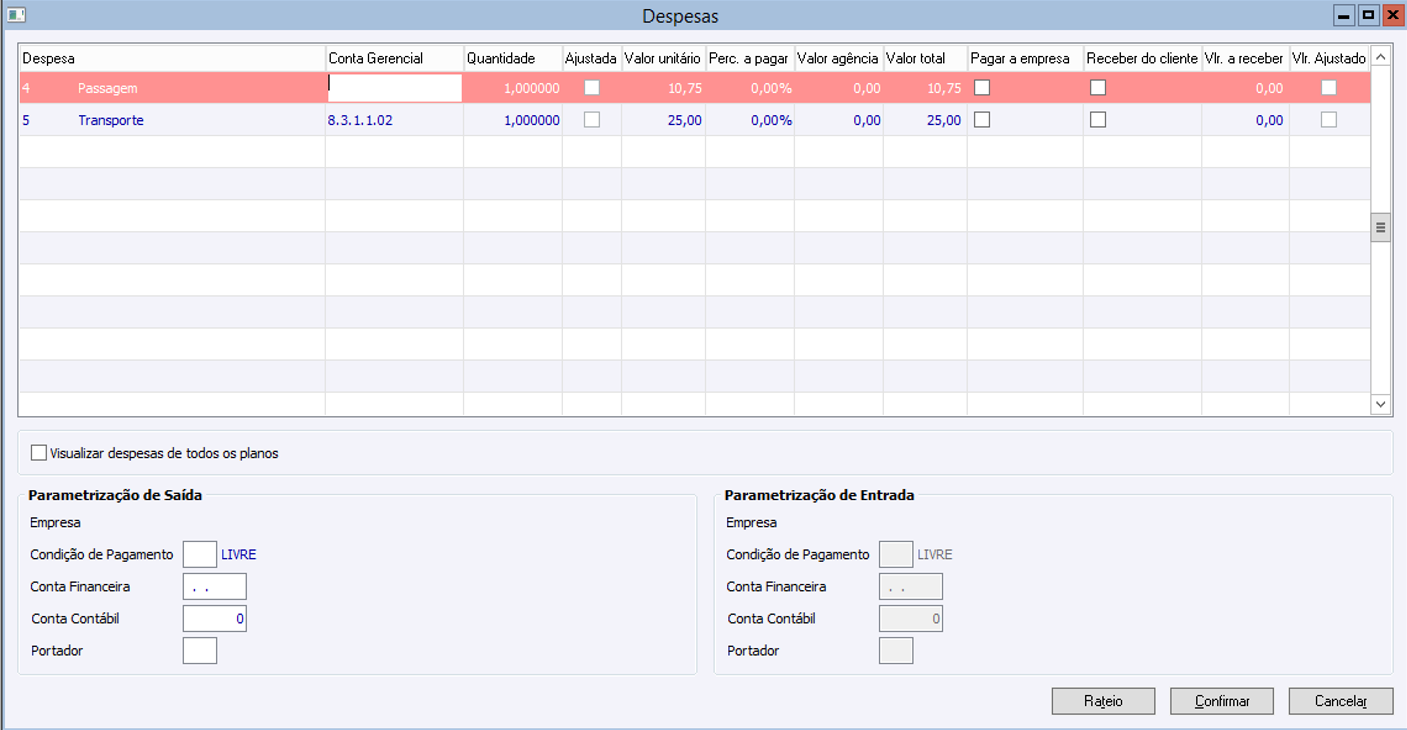Click Passagem Vlr. a receber 0,00
The image size is (1407, 730).
point(1270,88)
